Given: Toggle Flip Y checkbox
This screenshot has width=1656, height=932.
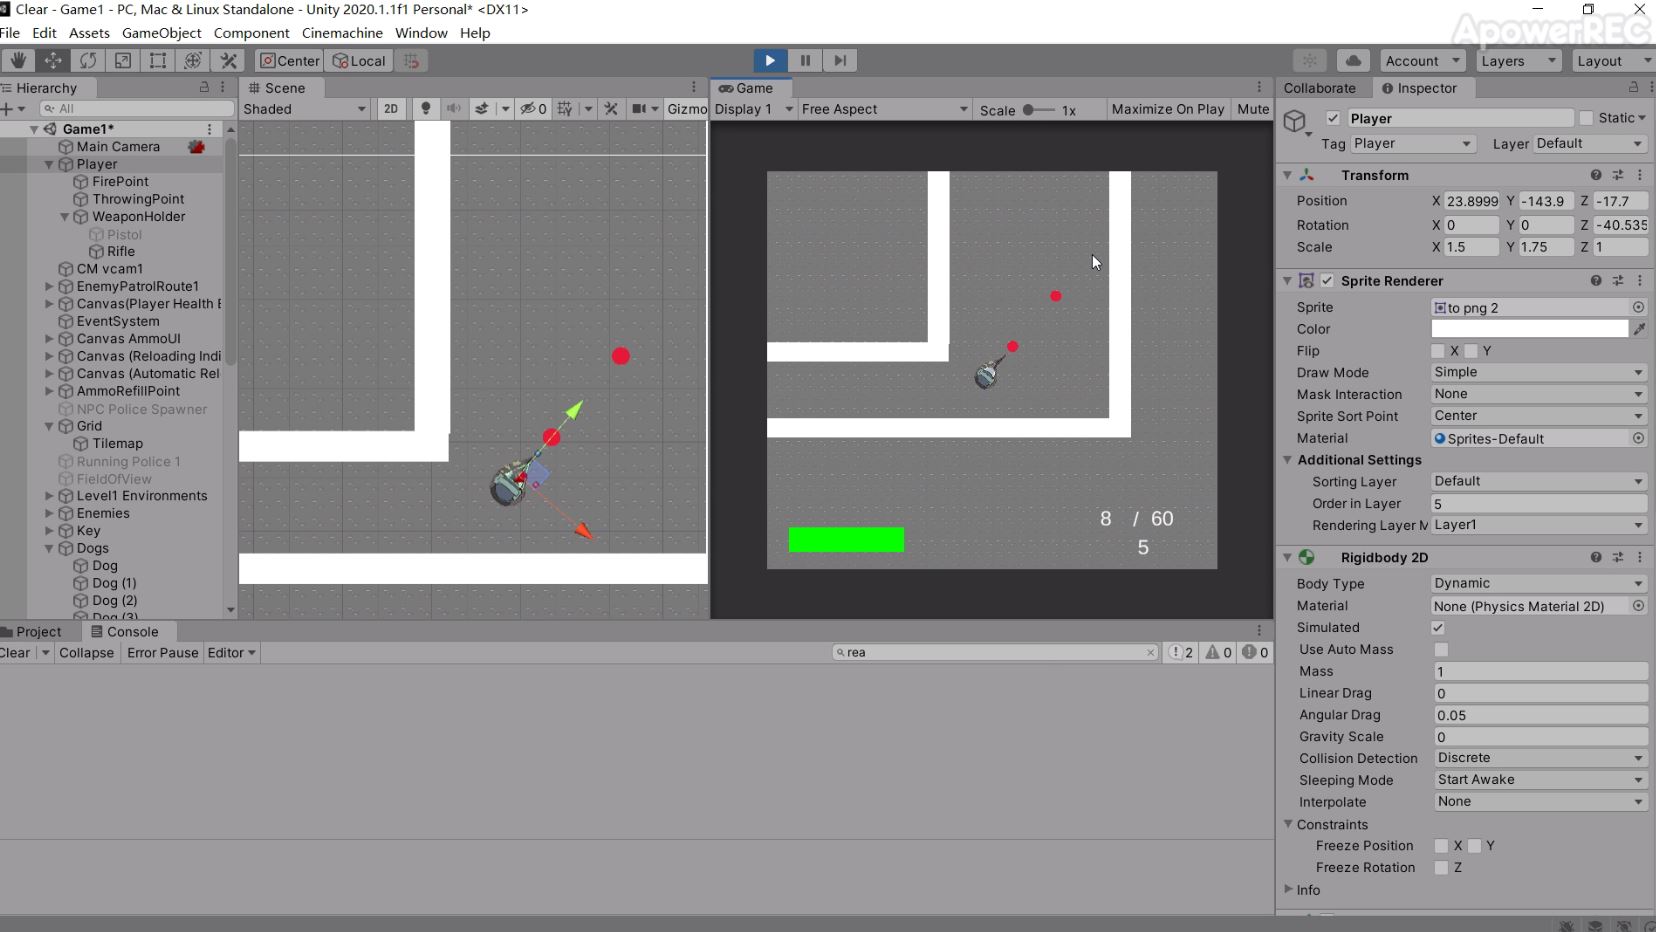Looking at the screenshot, I should [1471, 351].
